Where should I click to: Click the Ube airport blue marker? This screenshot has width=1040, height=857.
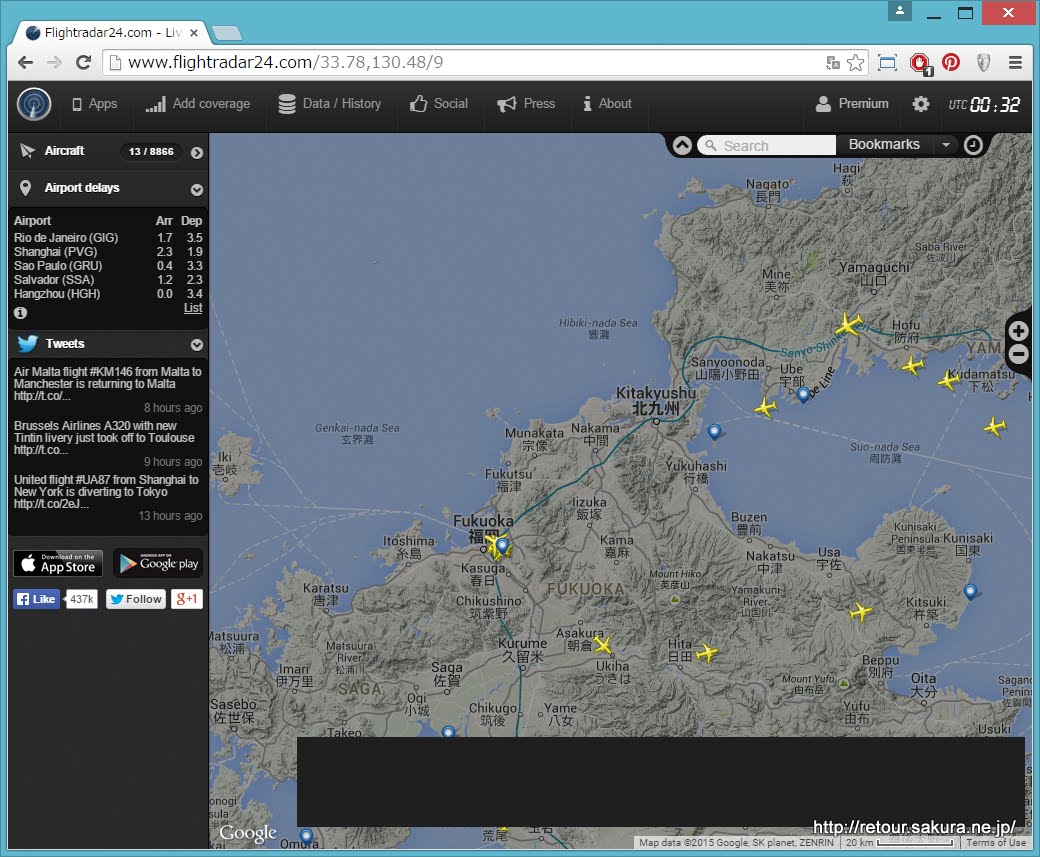tap(803, 395)
